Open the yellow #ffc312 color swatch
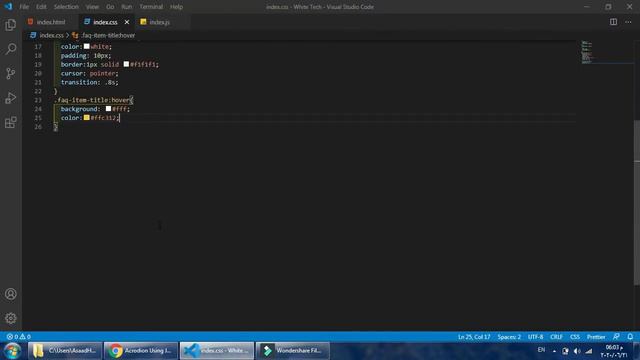The height and width of the screenshot is (360, 640). [87, 118]
